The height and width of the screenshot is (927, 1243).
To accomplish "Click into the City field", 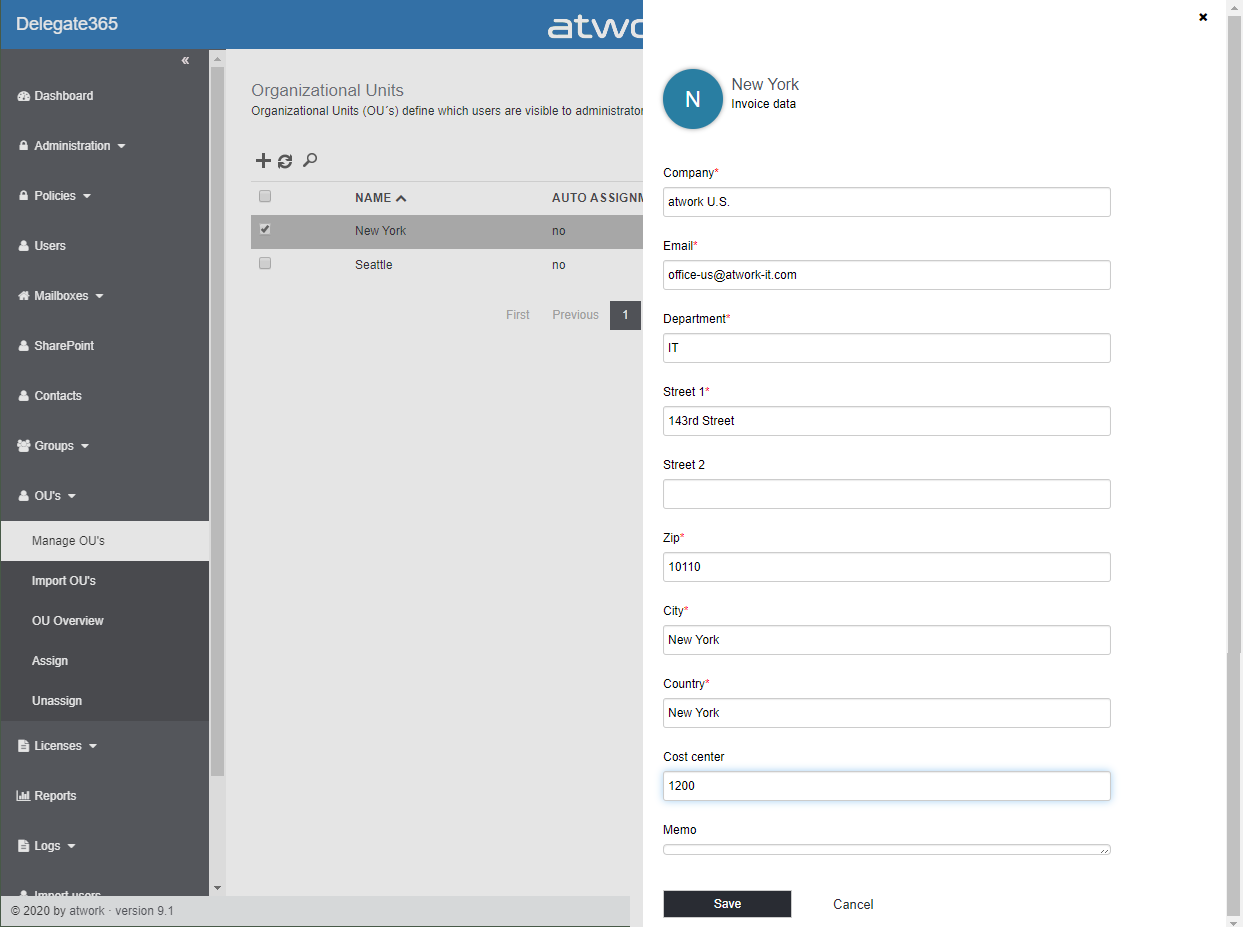I will 887,640.
